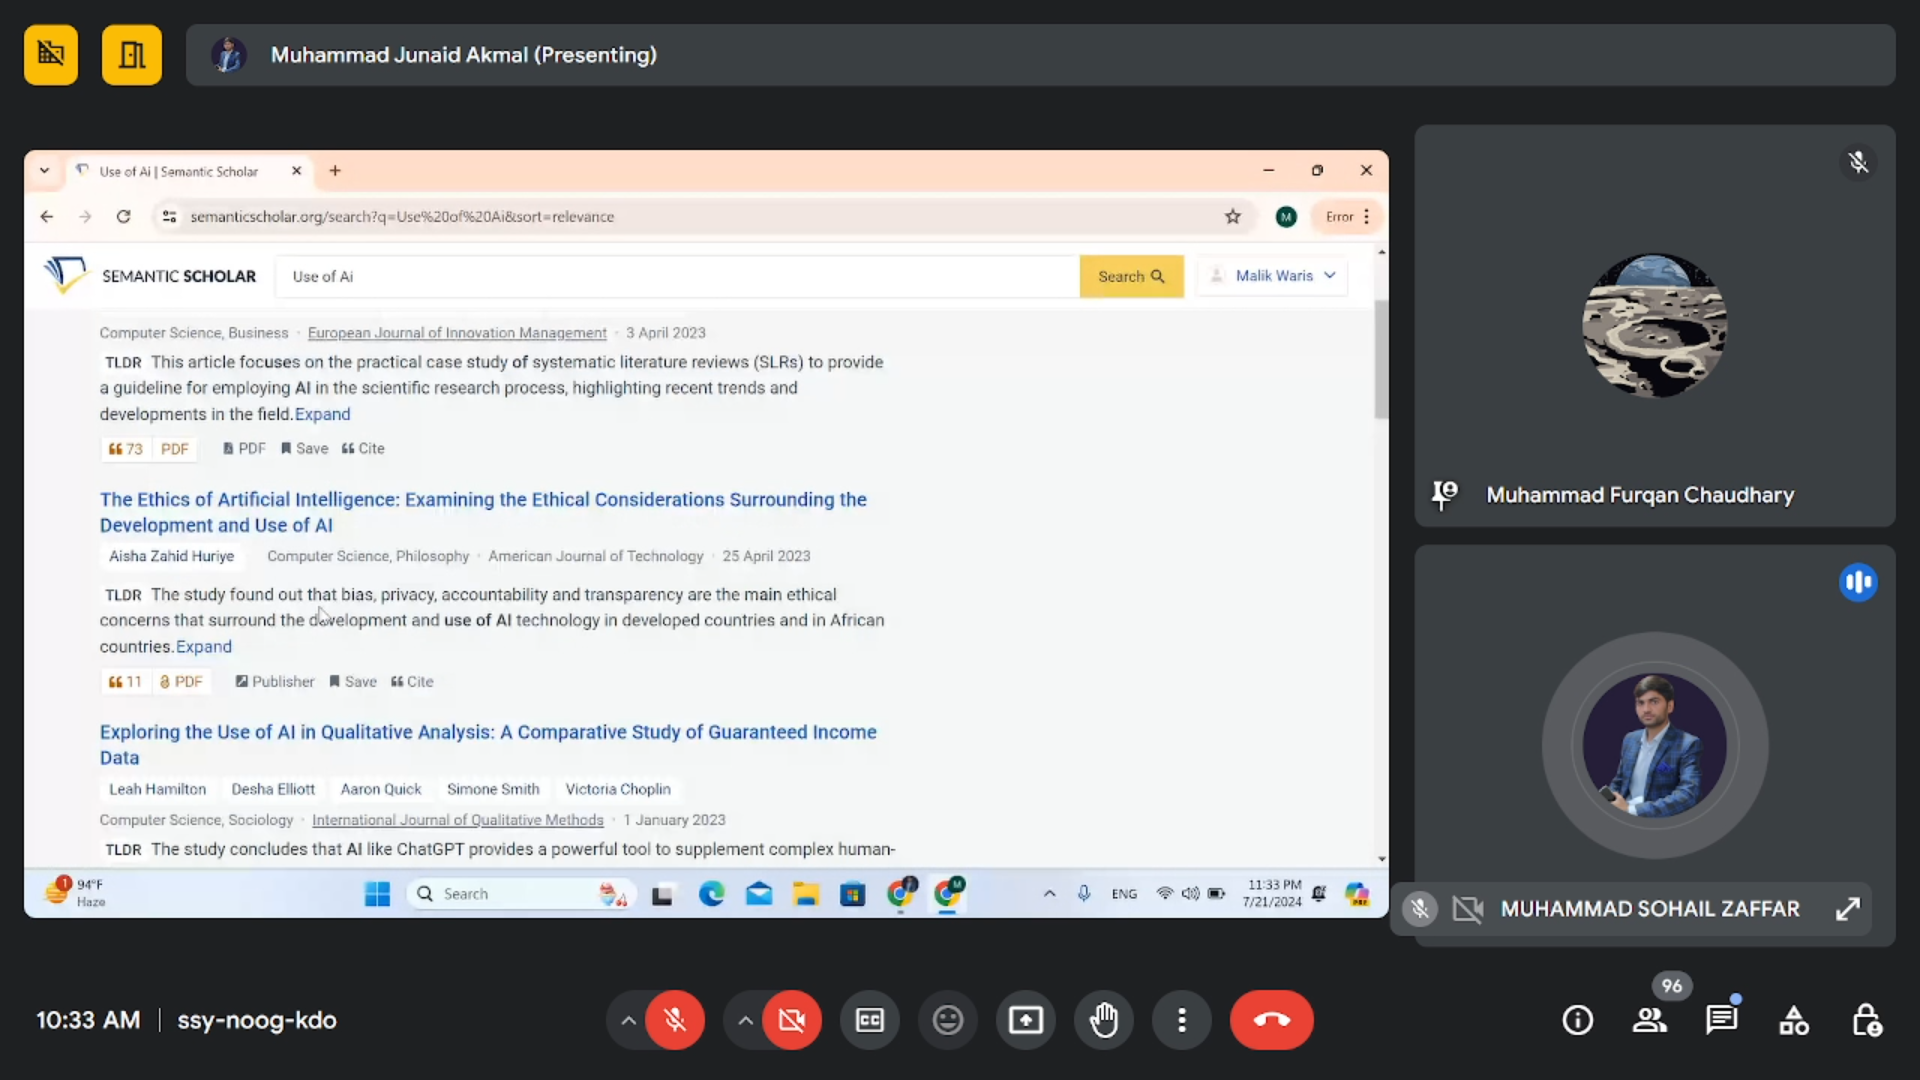
Task: Bookmark this page with the star icon
Action: [1232, 216]
